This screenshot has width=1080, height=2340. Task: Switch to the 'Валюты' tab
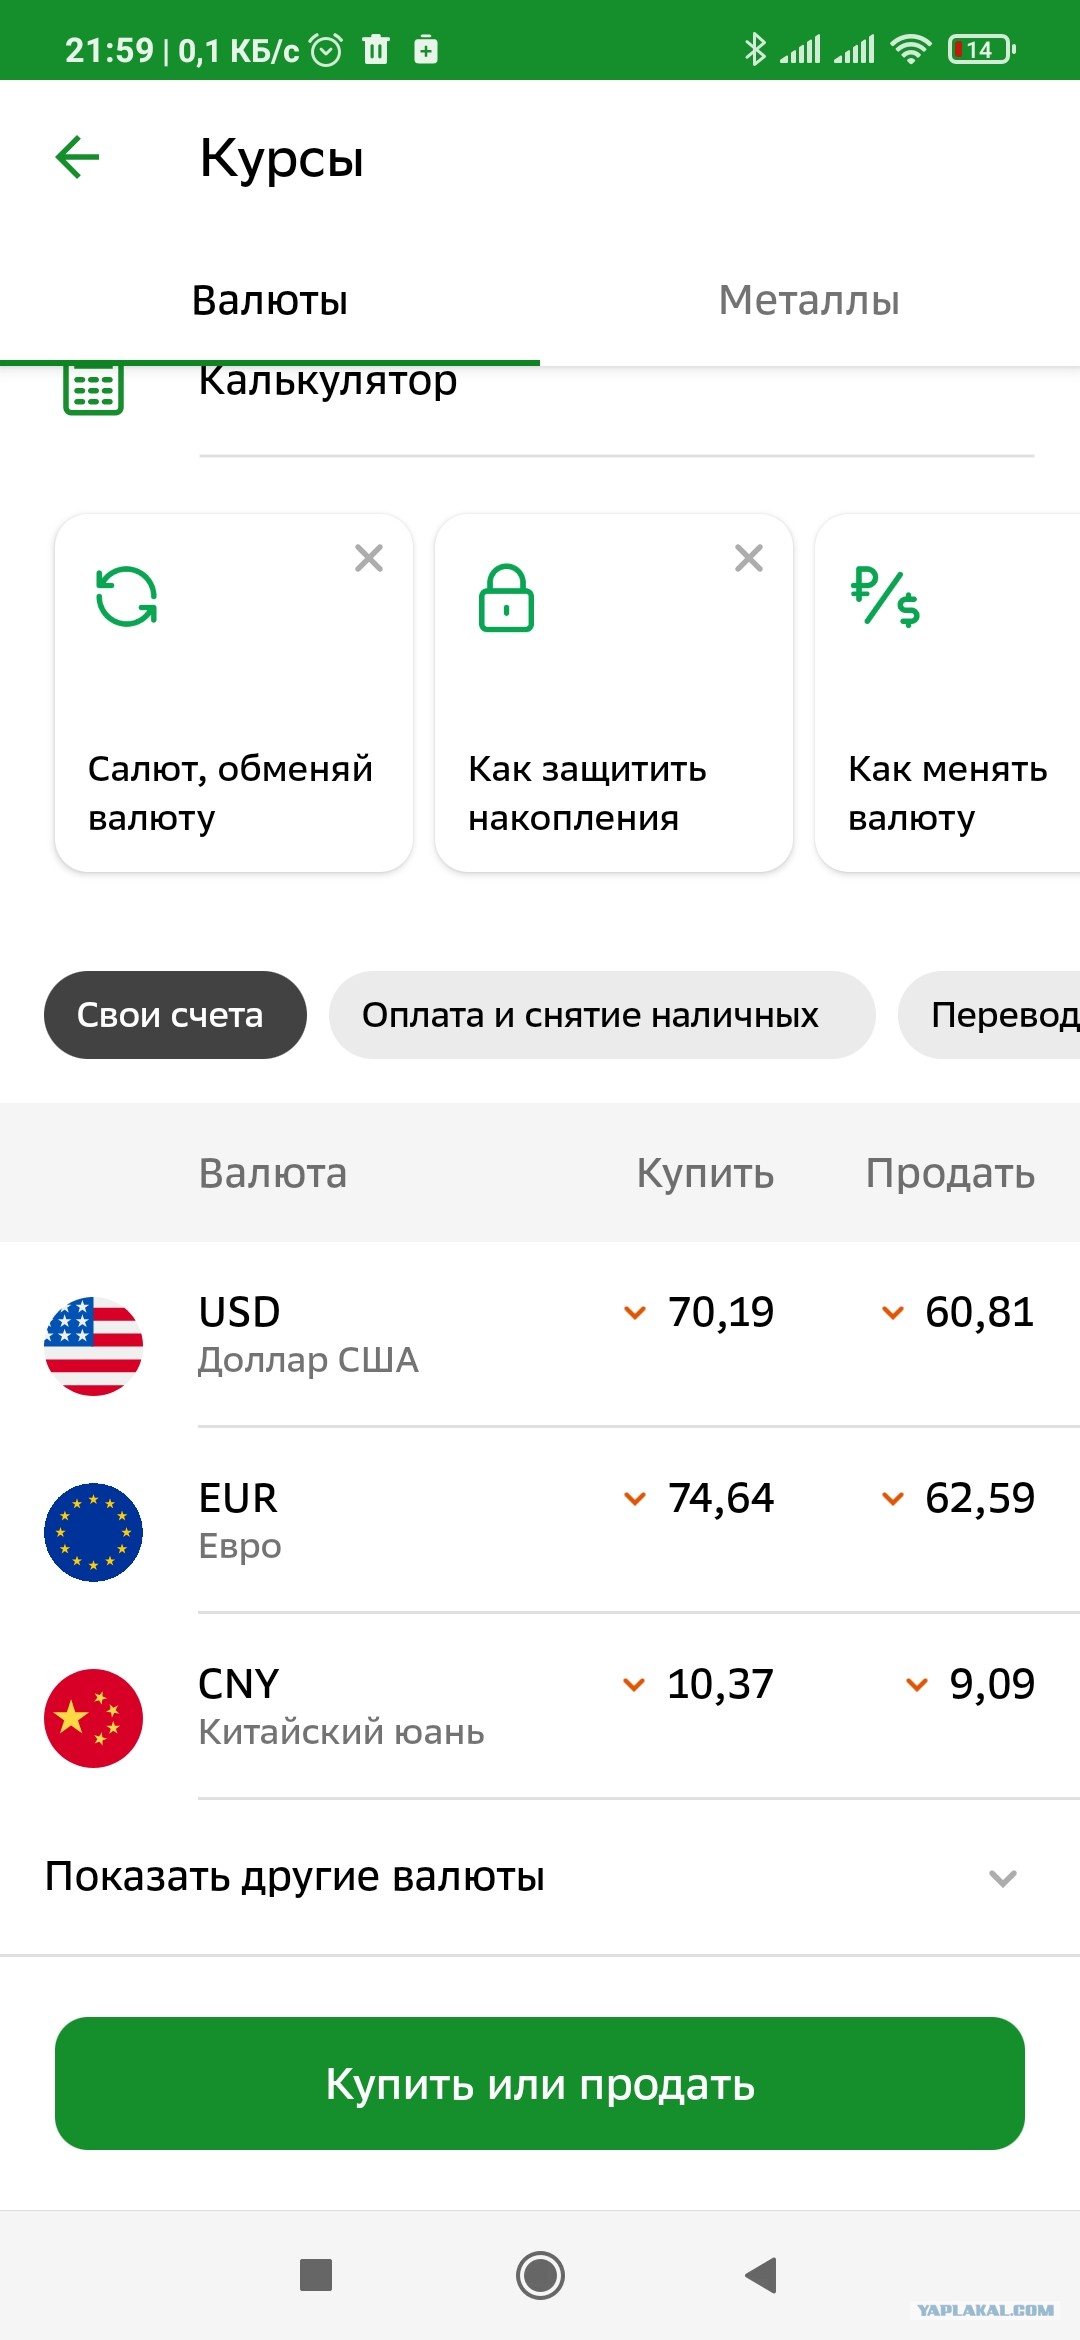coord(270,300)
